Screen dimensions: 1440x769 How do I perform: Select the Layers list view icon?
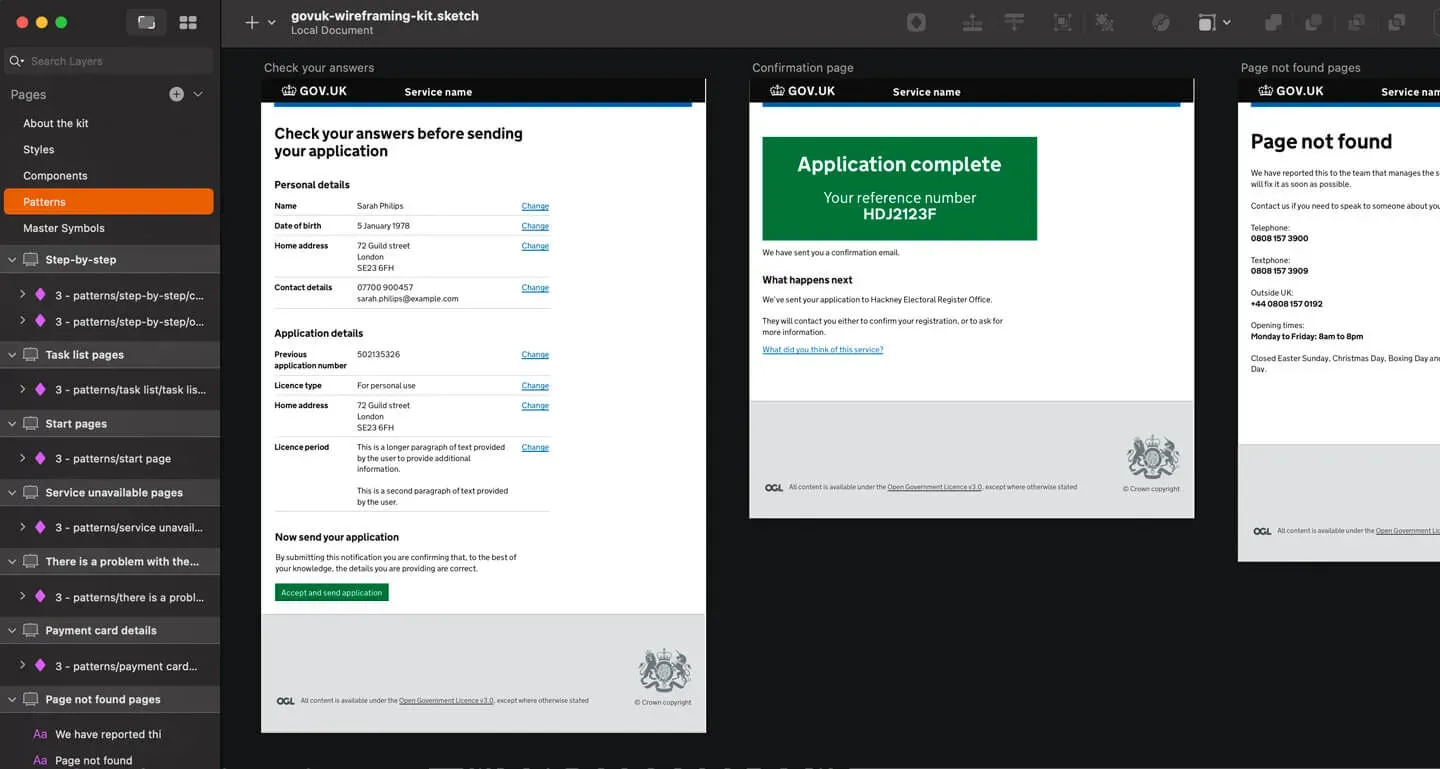pyautogui.click(x=146, y=22)
